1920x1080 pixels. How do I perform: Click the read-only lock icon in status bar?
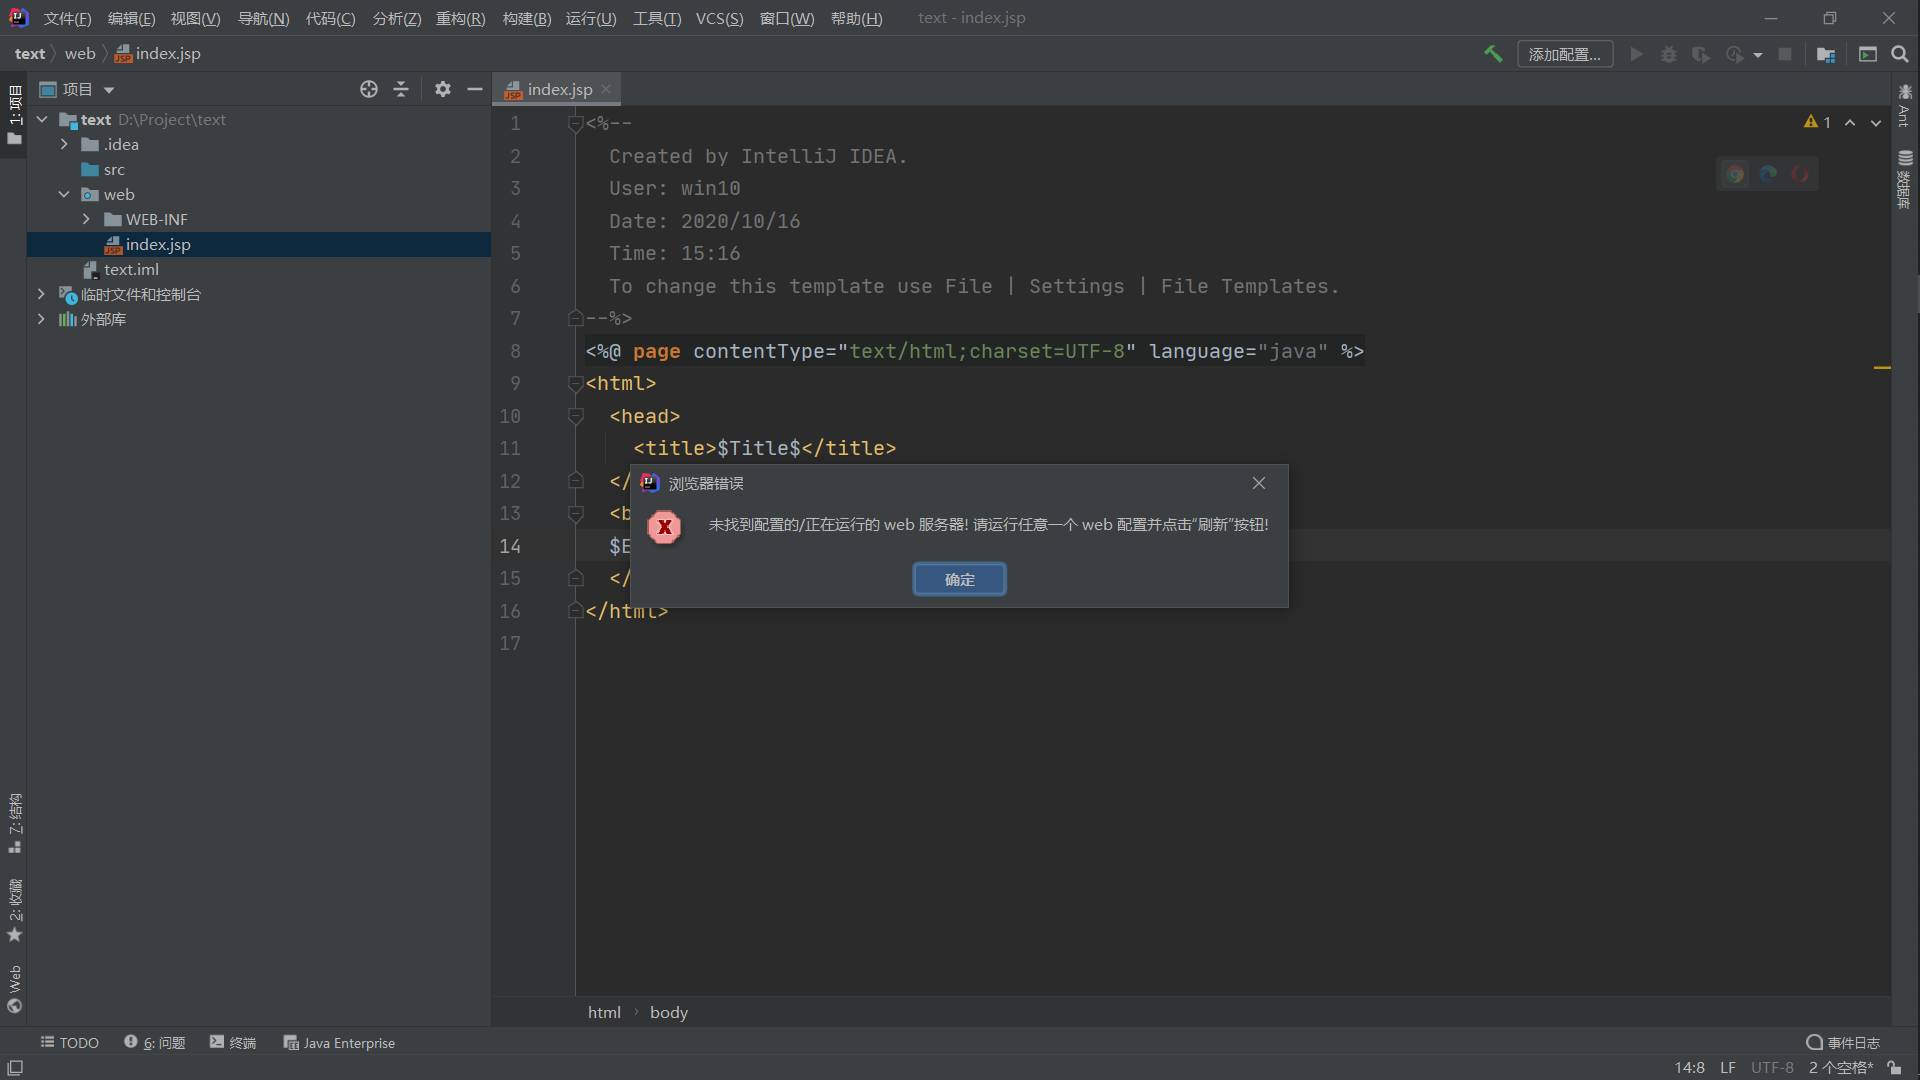[1894, 1067]
